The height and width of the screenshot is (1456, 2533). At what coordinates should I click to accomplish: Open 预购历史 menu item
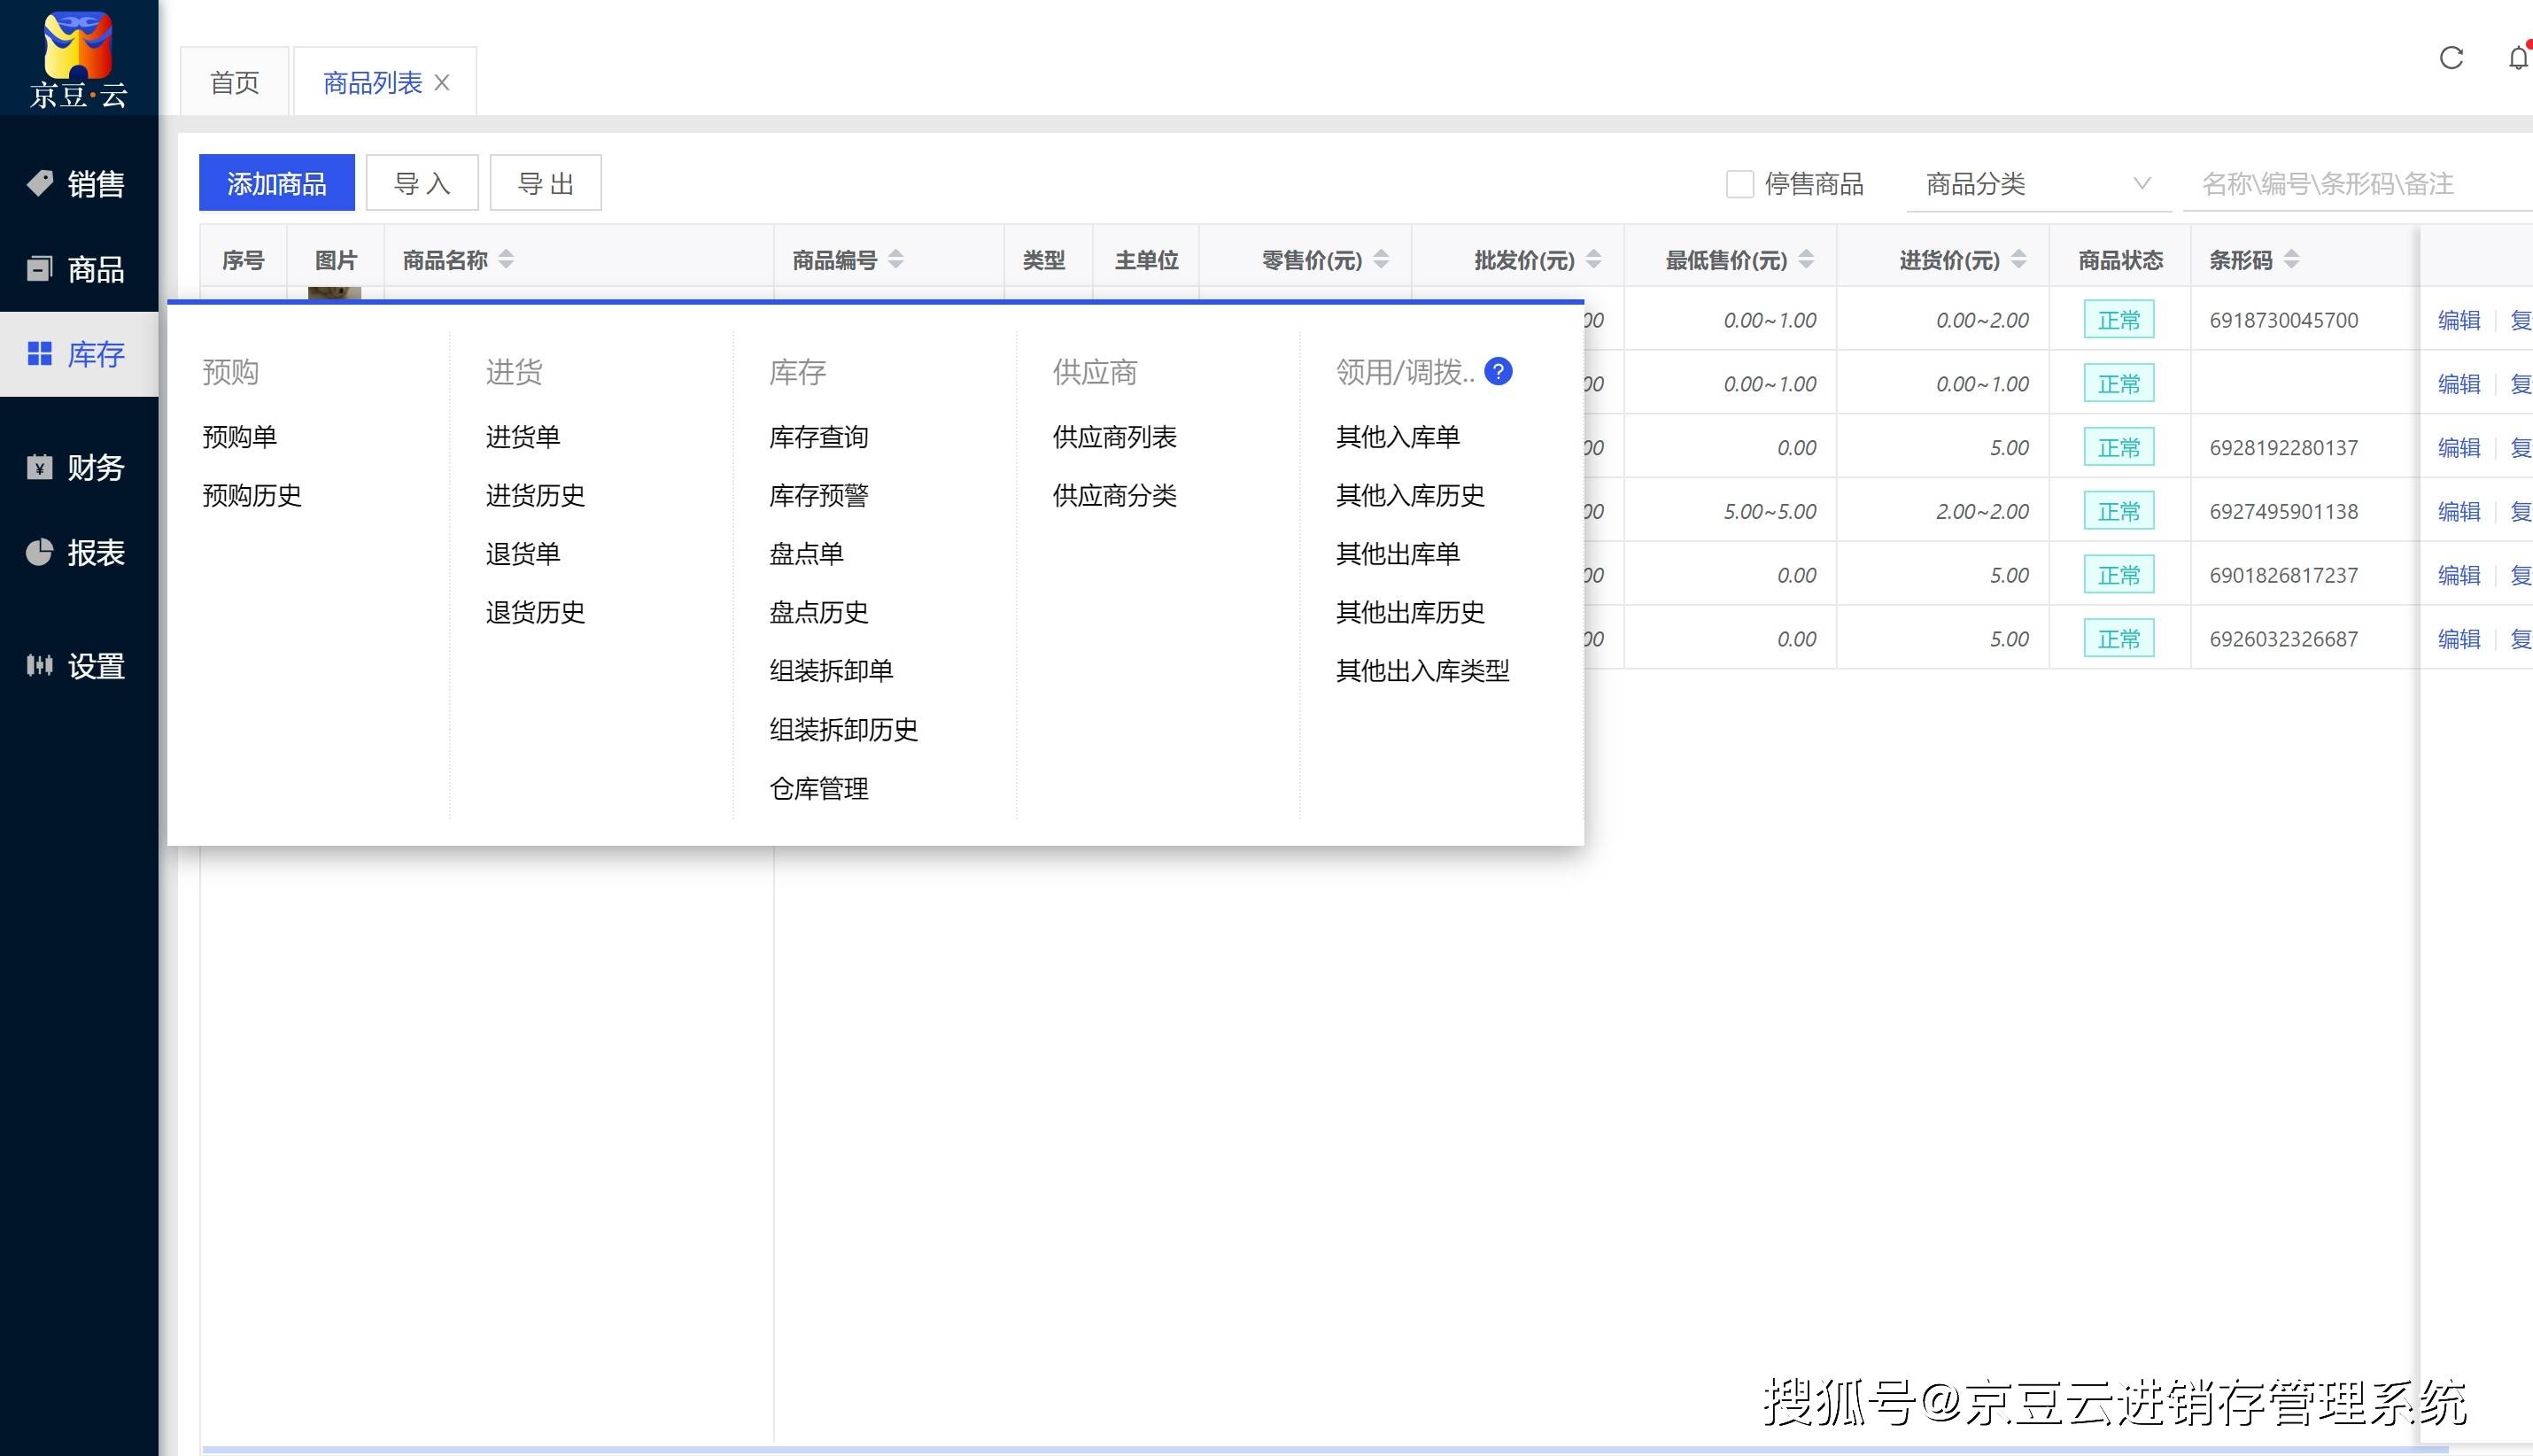(x=252, y=495)
